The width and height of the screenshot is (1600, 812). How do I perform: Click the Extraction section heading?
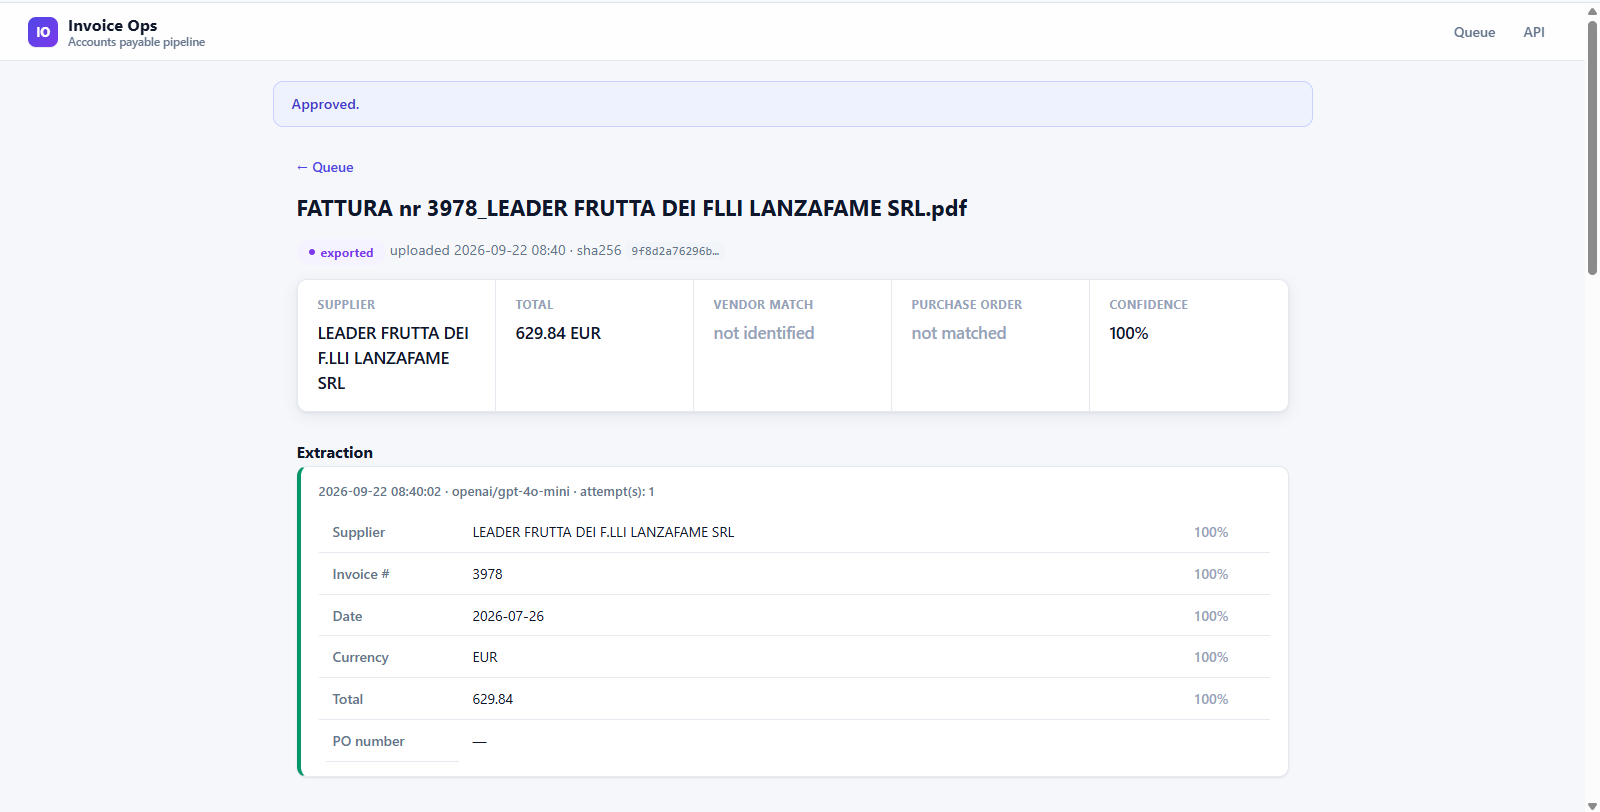point(335,452)
